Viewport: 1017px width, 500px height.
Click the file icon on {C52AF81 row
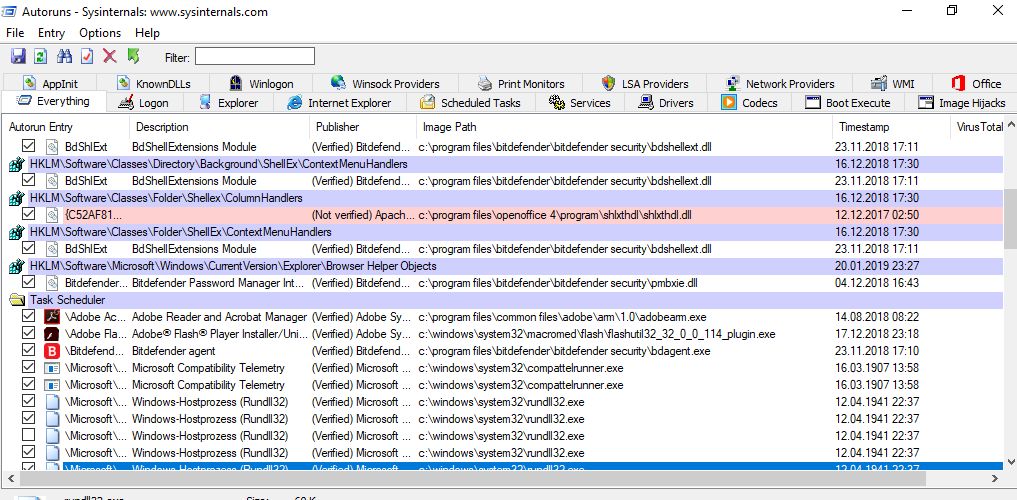pyautogui.click(x=52, y=215)
